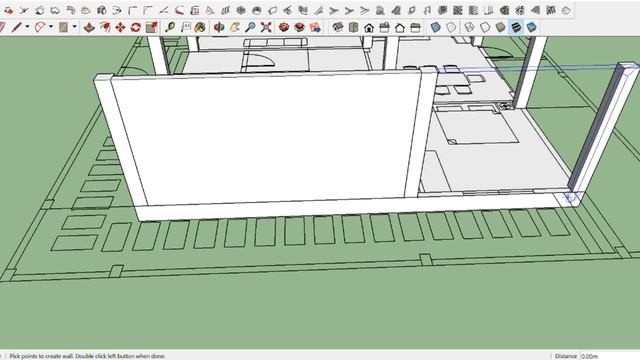Switch to Right view
The height and width of the screenshot is (360, 640).
tap(384, 27)
